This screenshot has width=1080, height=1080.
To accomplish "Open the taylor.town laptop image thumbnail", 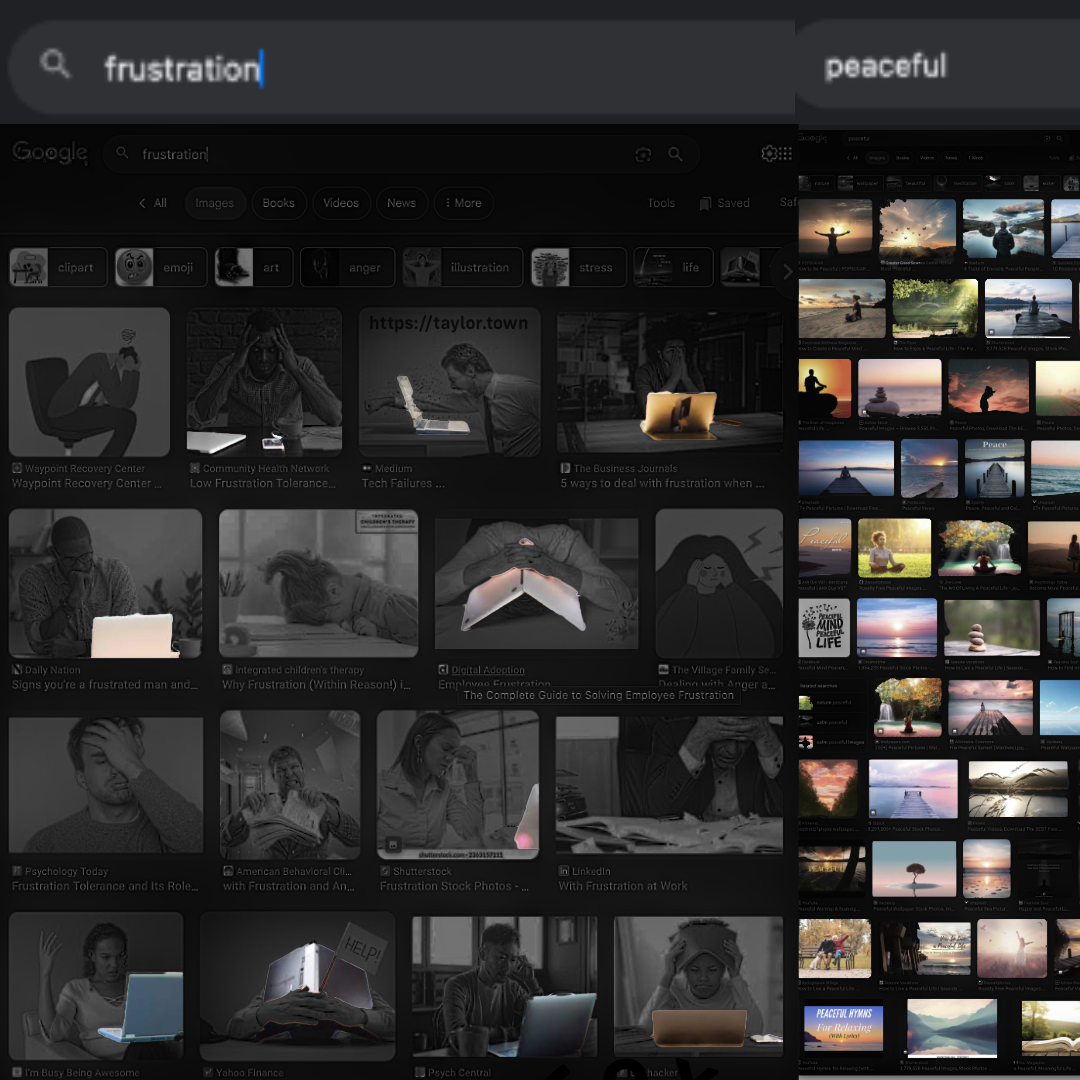I will tap(449, 382).
